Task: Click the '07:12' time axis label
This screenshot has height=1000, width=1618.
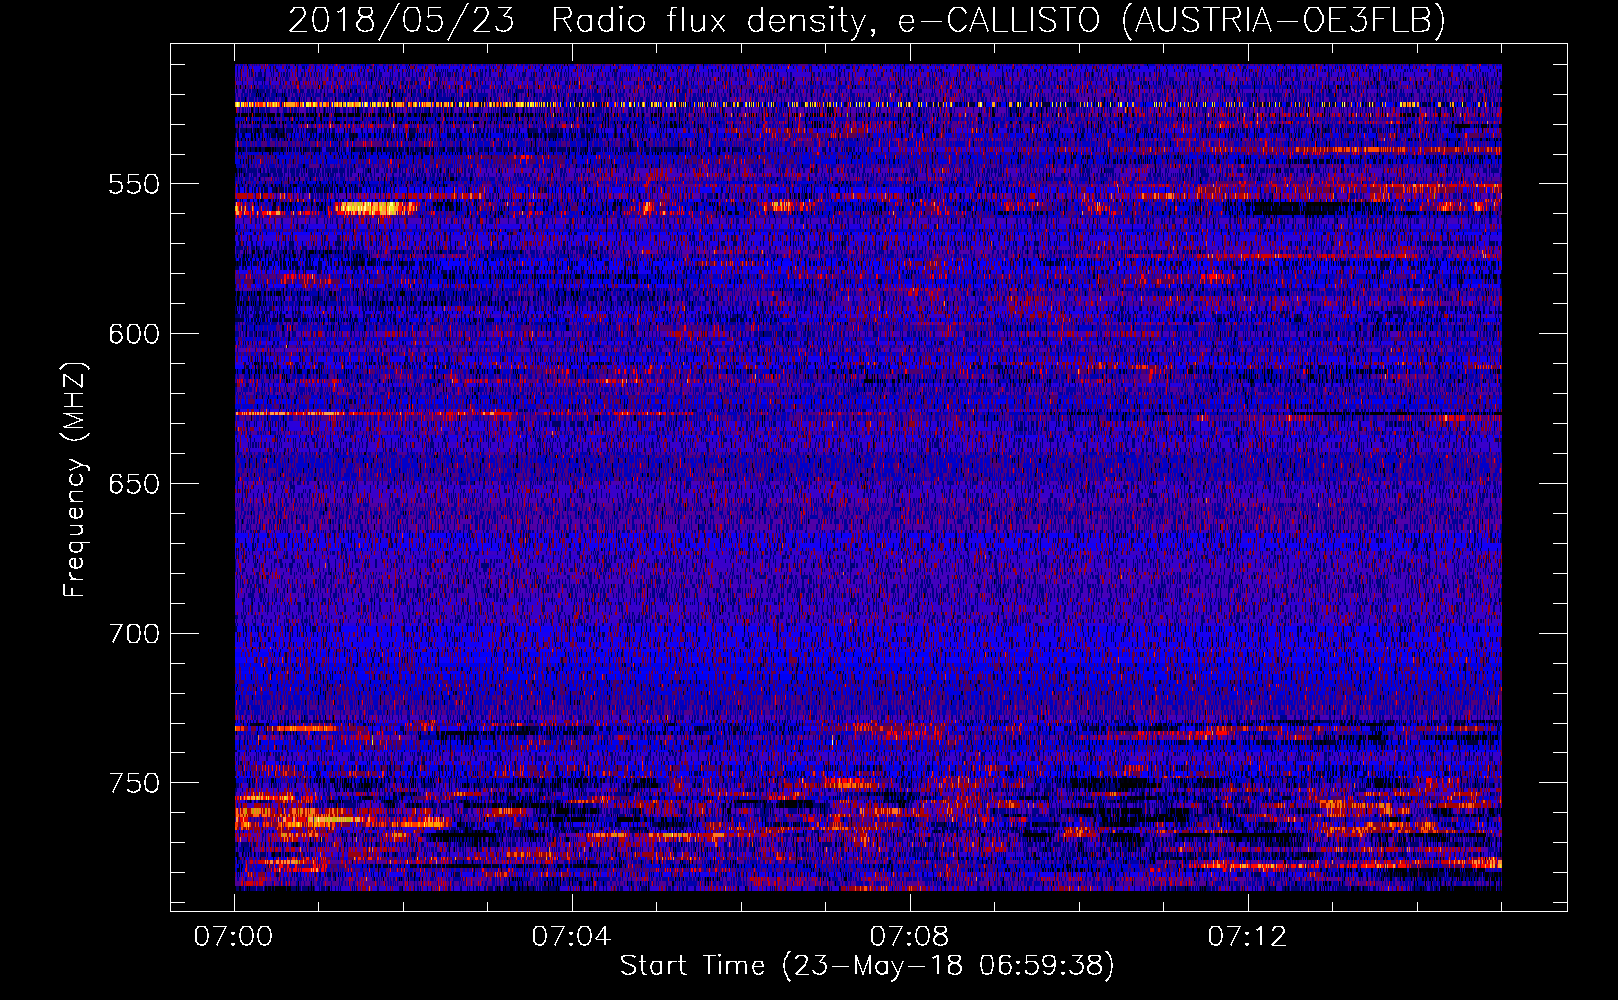Action: pyautogui.click(x=1247, y=937)
